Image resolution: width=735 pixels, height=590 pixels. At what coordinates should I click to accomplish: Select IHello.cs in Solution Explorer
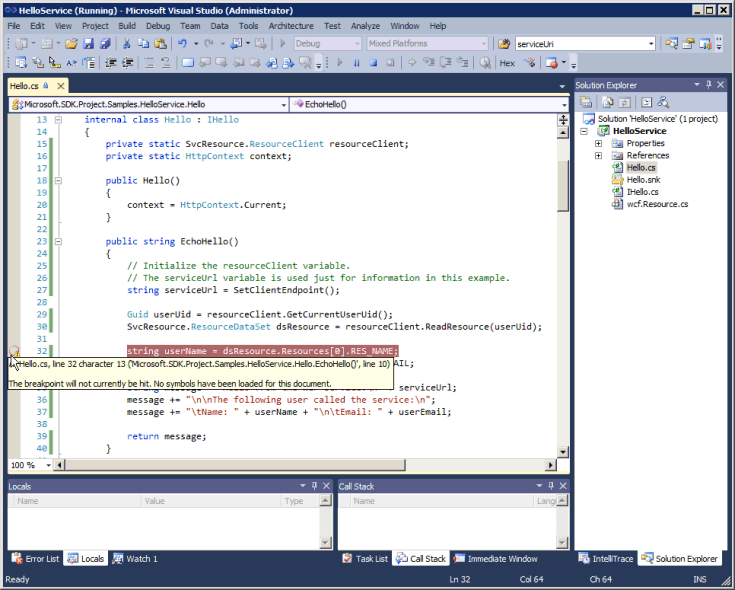642,192
